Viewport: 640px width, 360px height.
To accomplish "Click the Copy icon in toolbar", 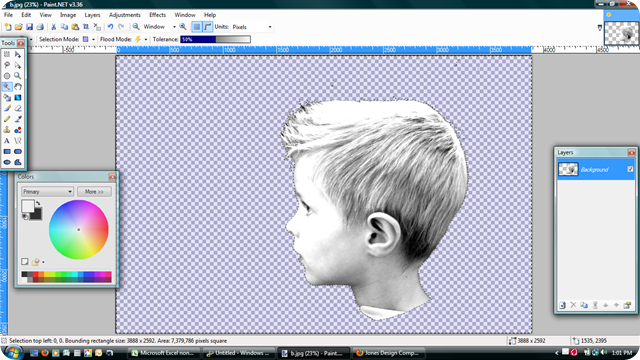I will pyautogui.click(x=64, y=27).
